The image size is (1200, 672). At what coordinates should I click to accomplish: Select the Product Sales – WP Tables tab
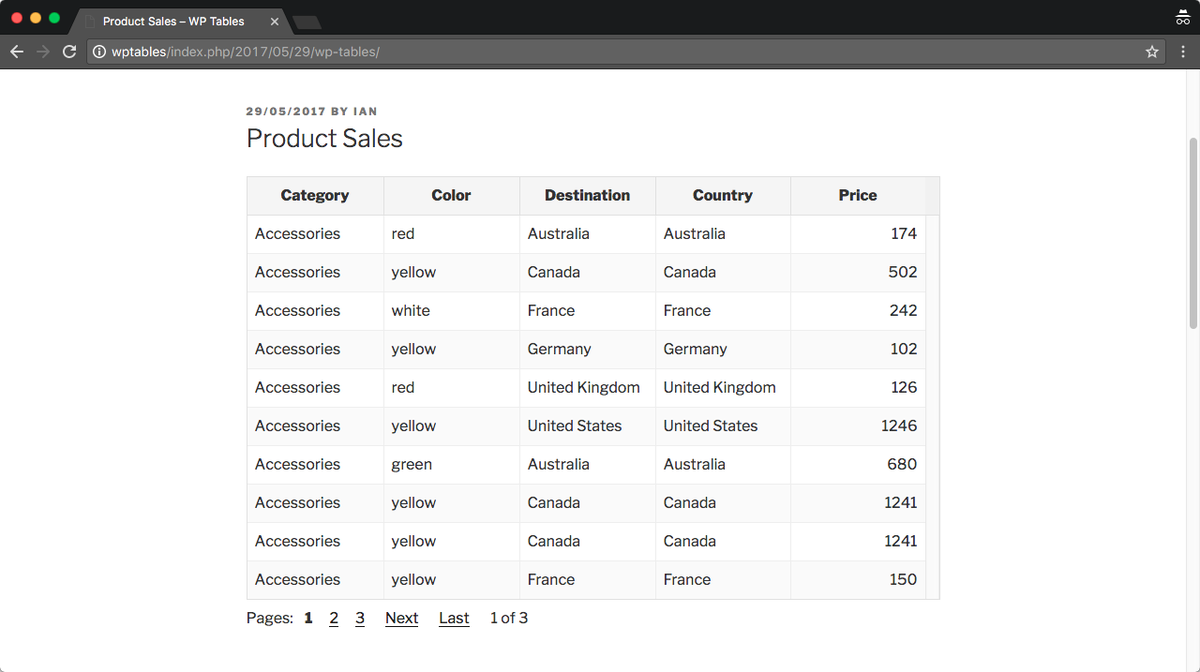(x=180, y=21)
